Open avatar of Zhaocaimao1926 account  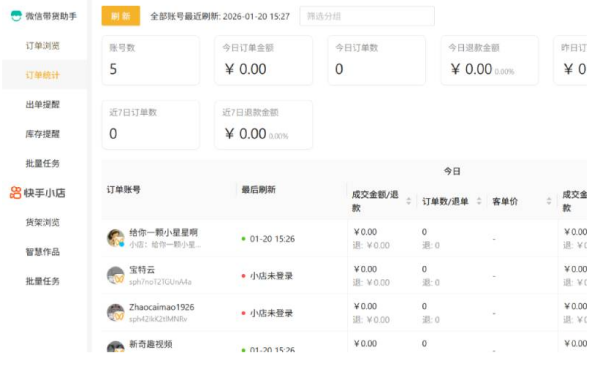pyautogui.click(x=116, y=312)
